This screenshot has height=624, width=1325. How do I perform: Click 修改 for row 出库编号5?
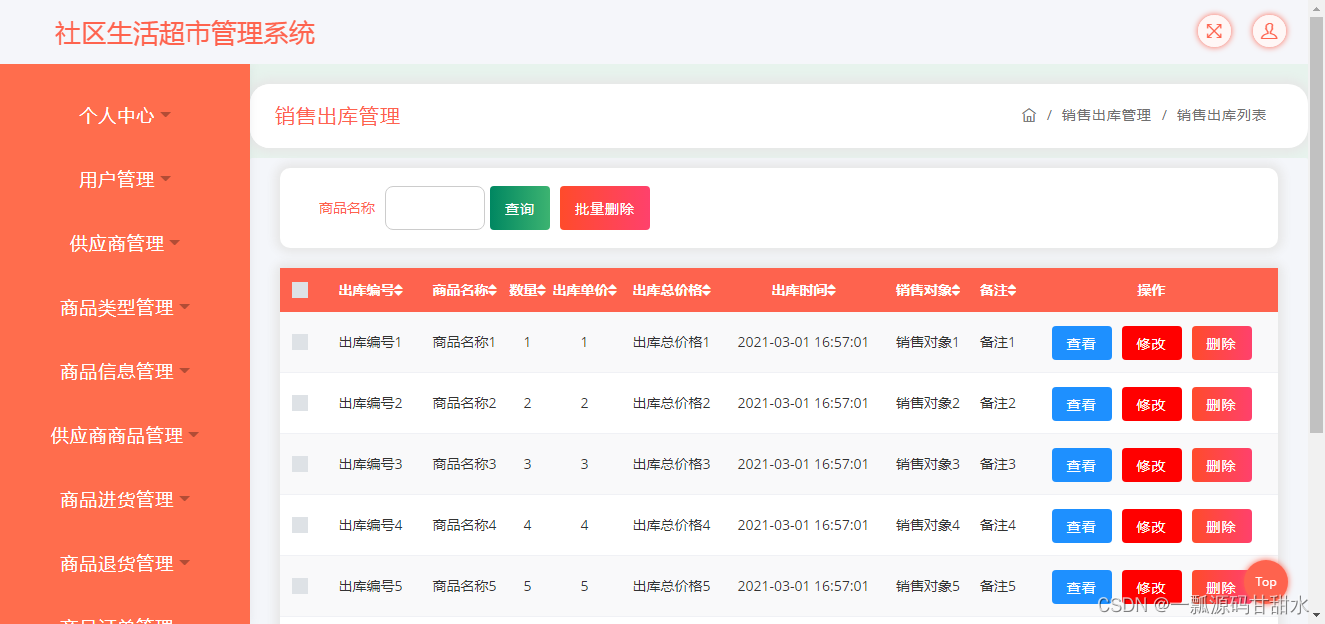click(x=1152, y=587)
